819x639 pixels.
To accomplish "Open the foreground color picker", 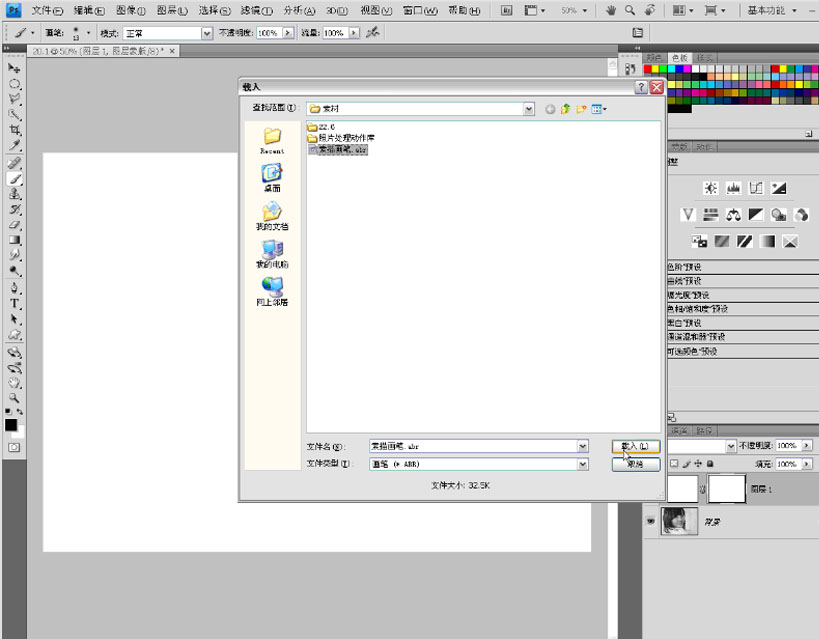I will [10, 425].
